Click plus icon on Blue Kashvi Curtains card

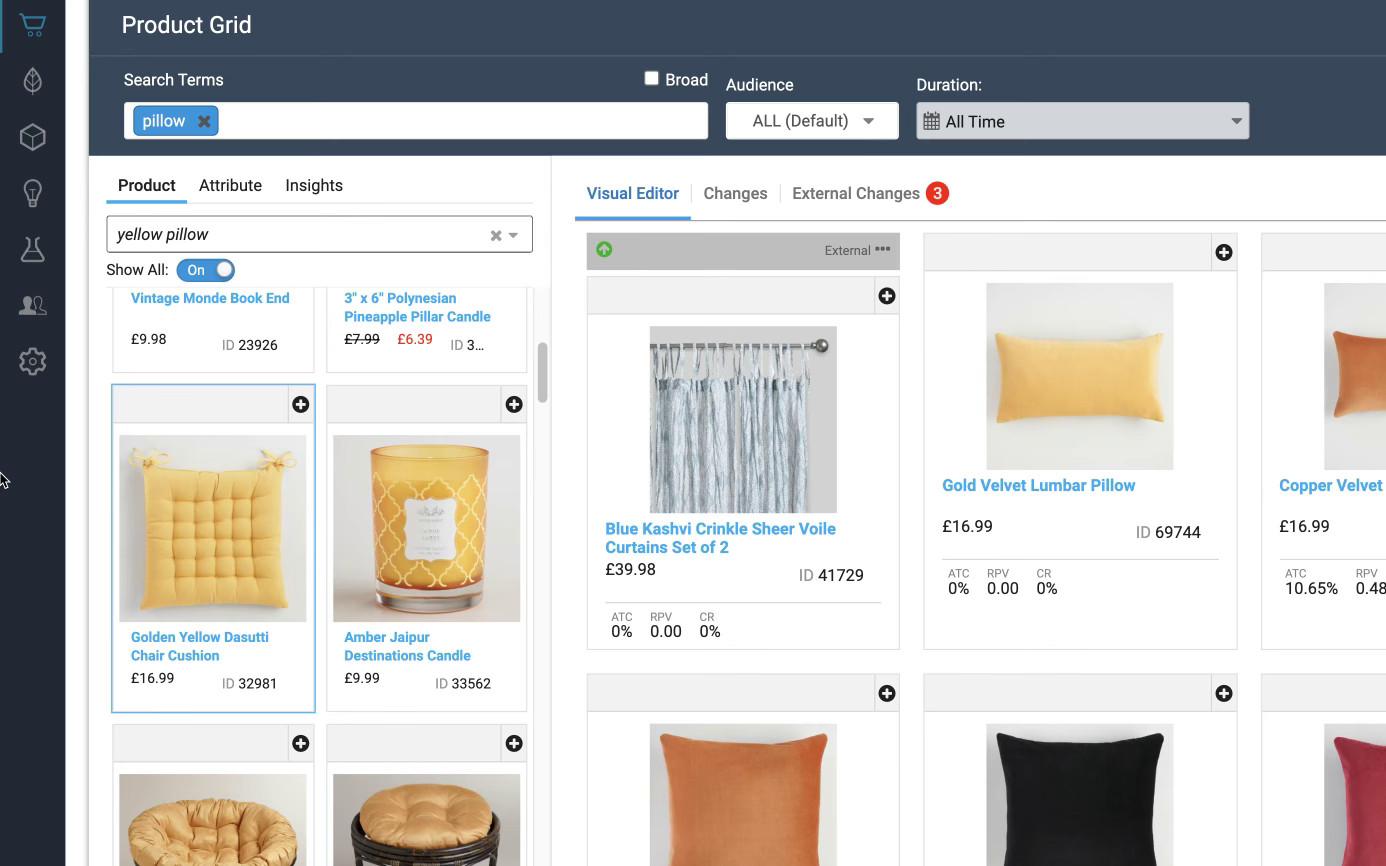coord(886,296)
